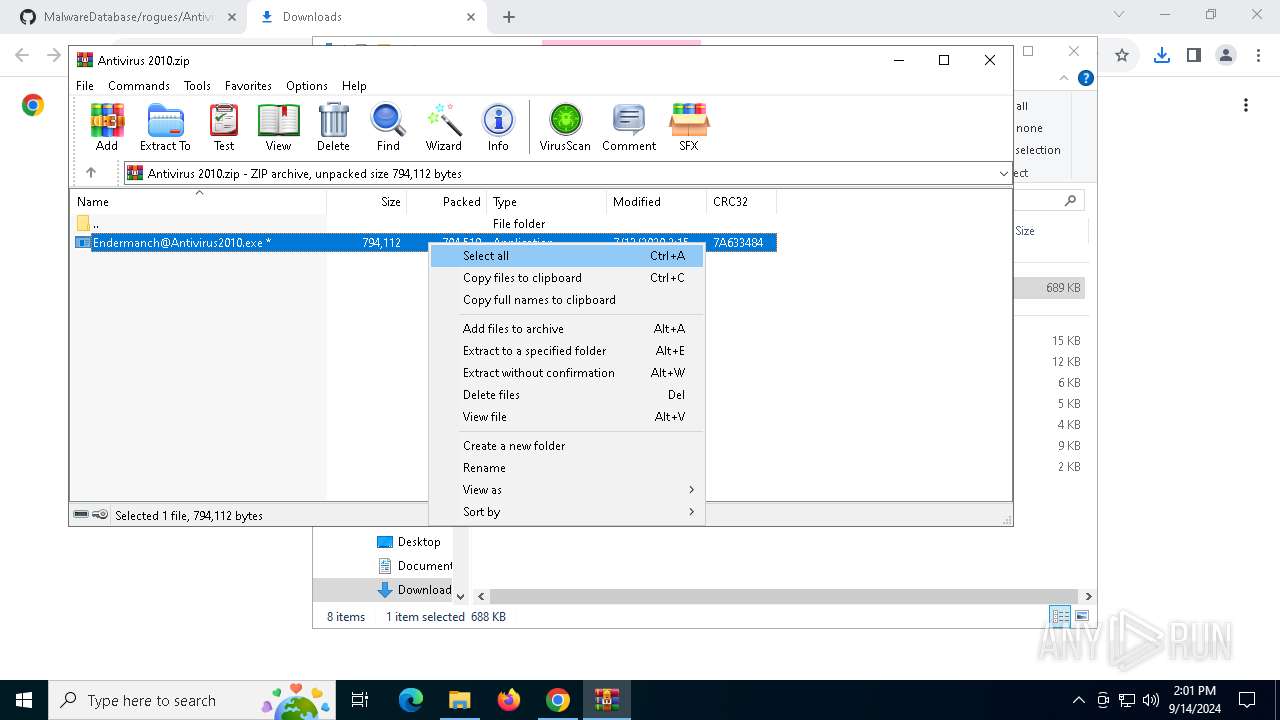Expand the archive path dropdown arrow
1280x720 pixels.
(x=1003, y=174)
